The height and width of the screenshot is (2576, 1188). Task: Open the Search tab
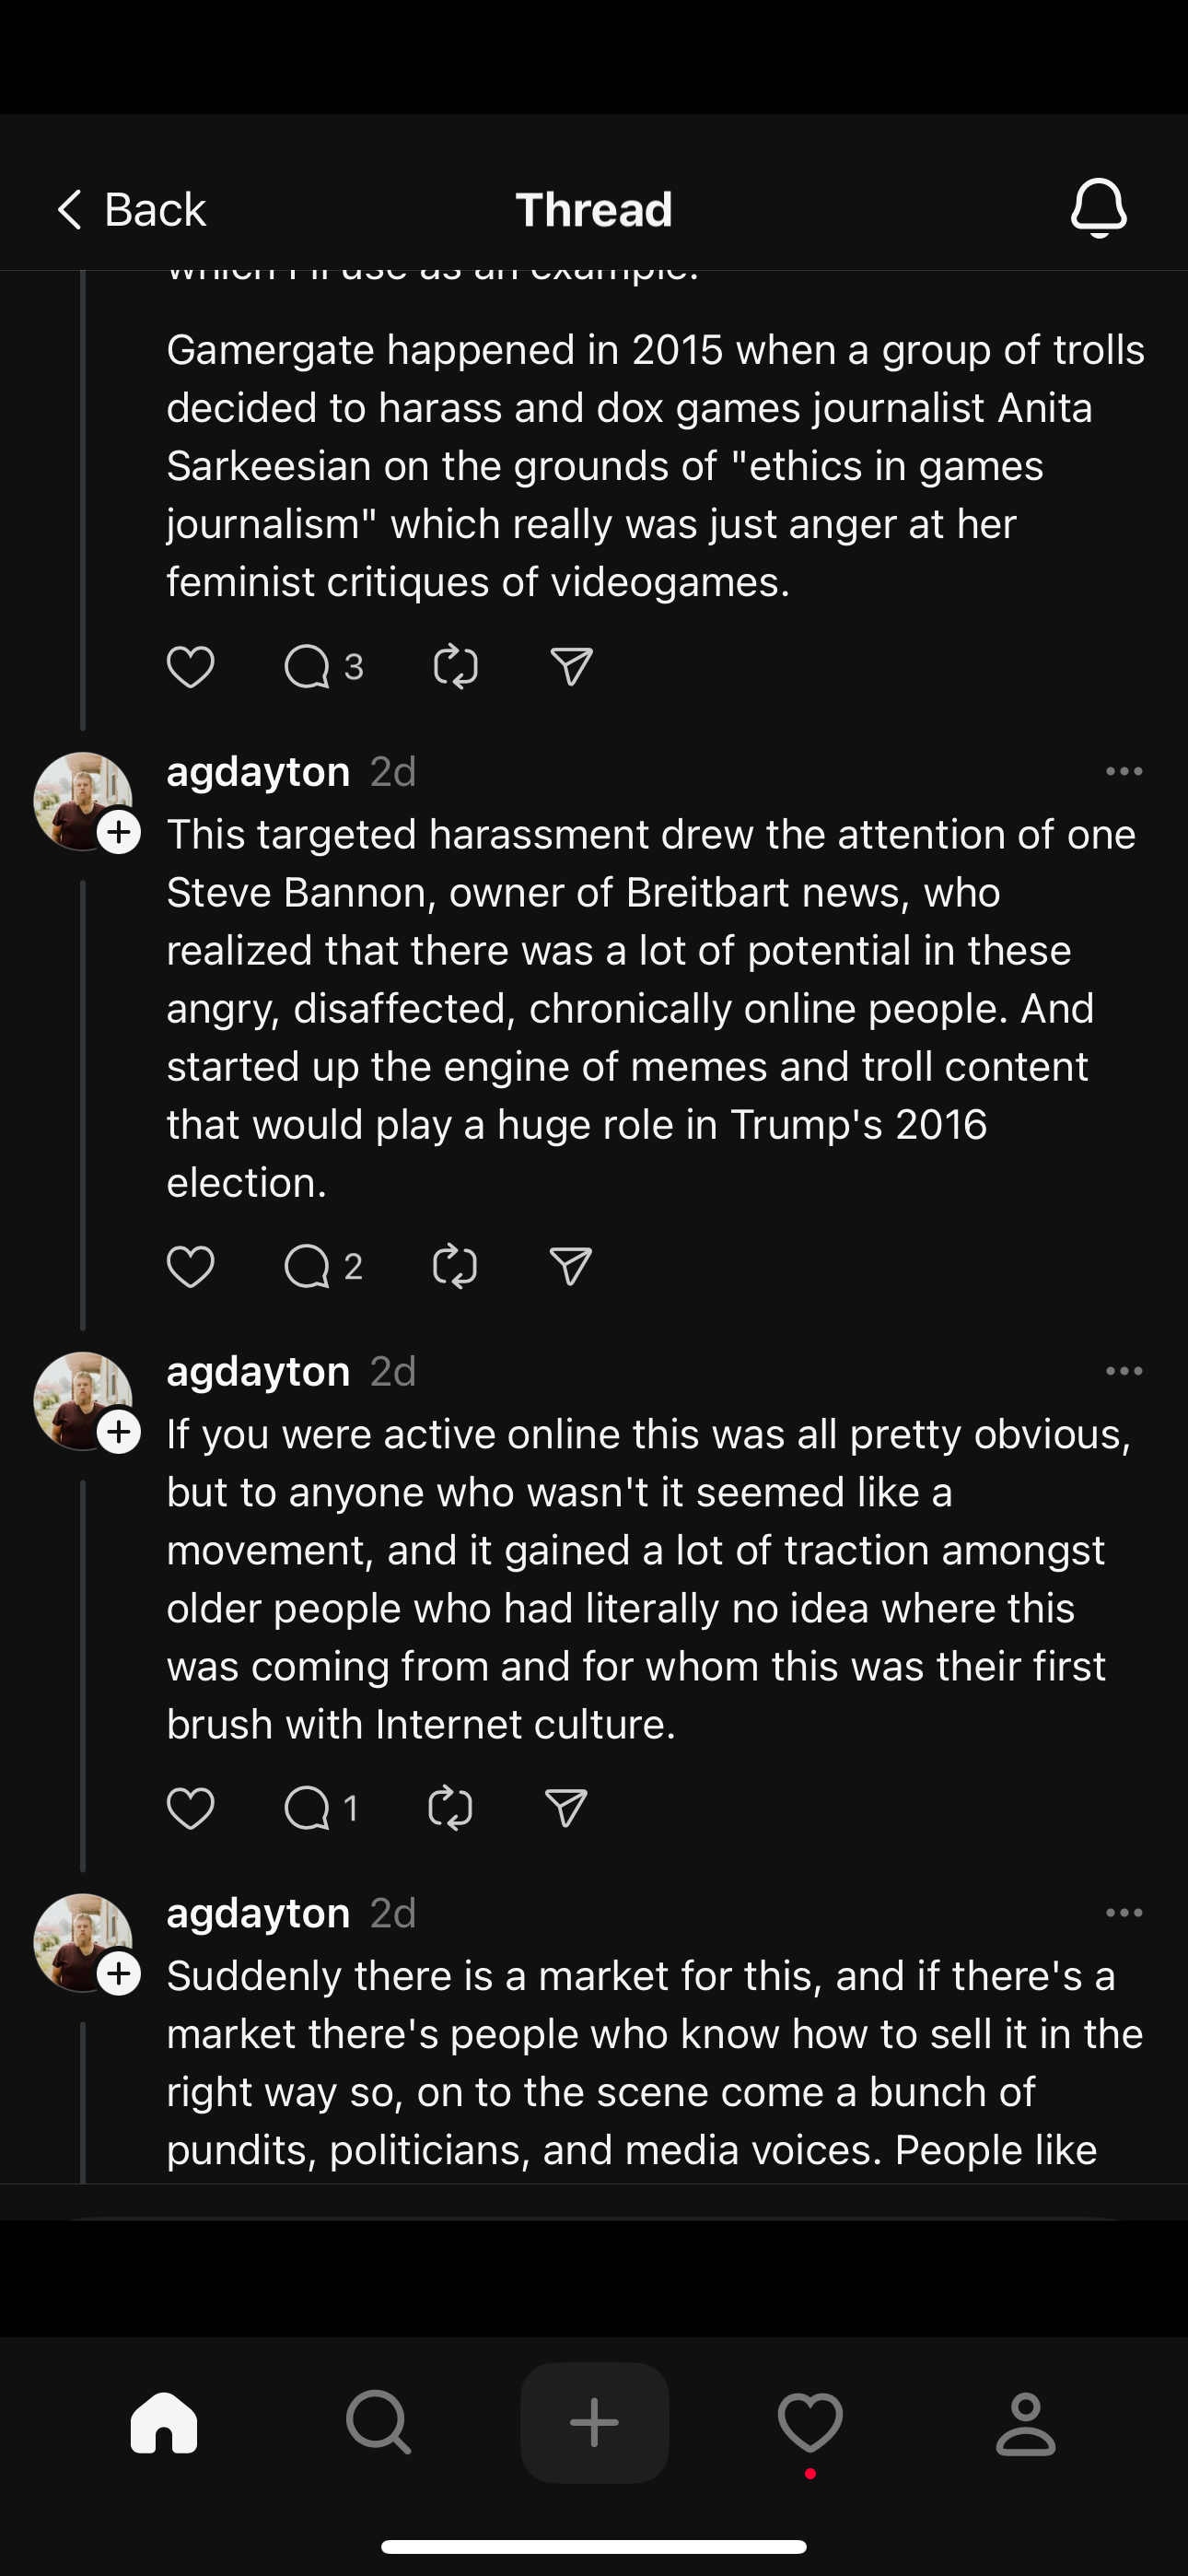coord(378,2423)
